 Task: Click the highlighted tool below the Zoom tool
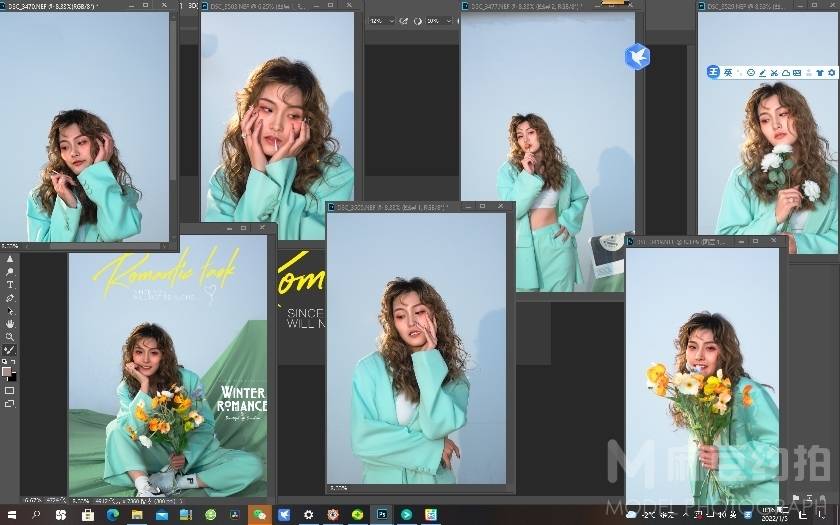(x=10, y=350)
